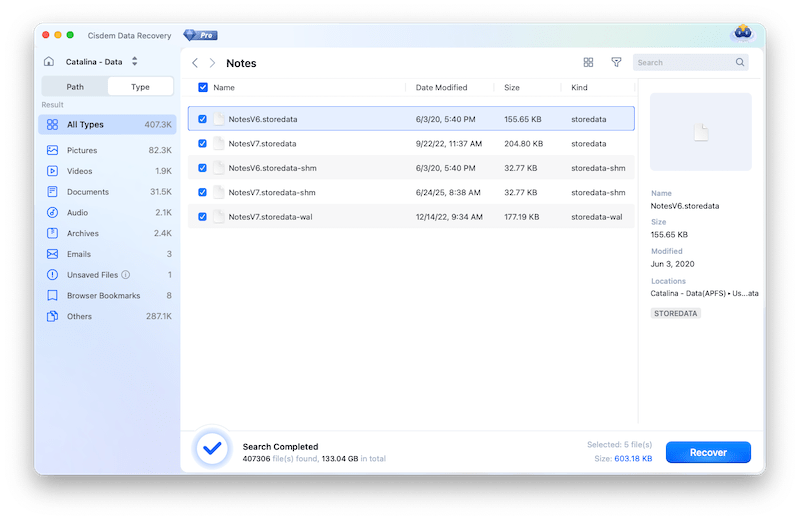Uncheck NotesV7.storedata-wal file checkbox
The height and width of the screenshot is (520, 800).
203,216
